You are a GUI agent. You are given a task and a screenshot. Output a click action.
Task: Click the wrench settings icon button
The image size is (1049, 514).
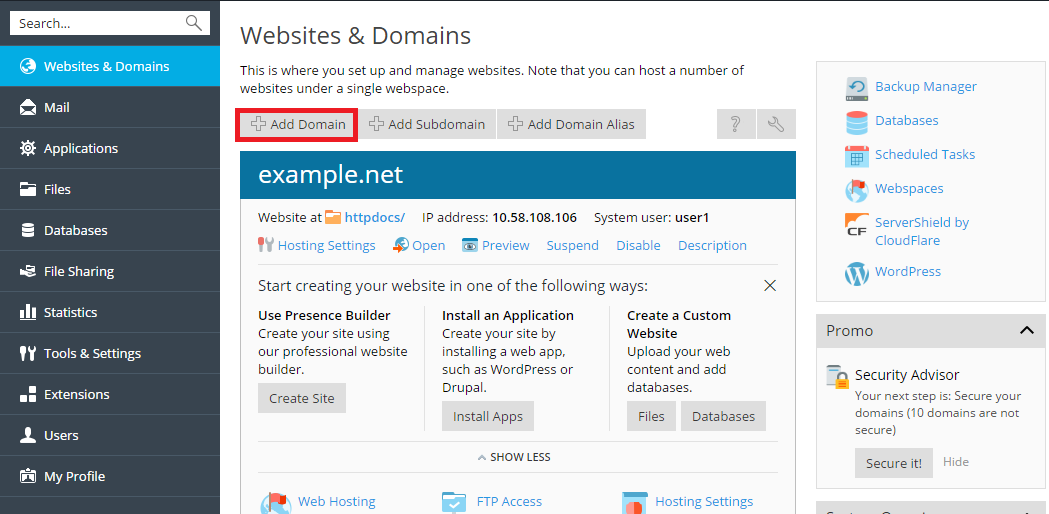pyautogui.click(x=776, y=124)
